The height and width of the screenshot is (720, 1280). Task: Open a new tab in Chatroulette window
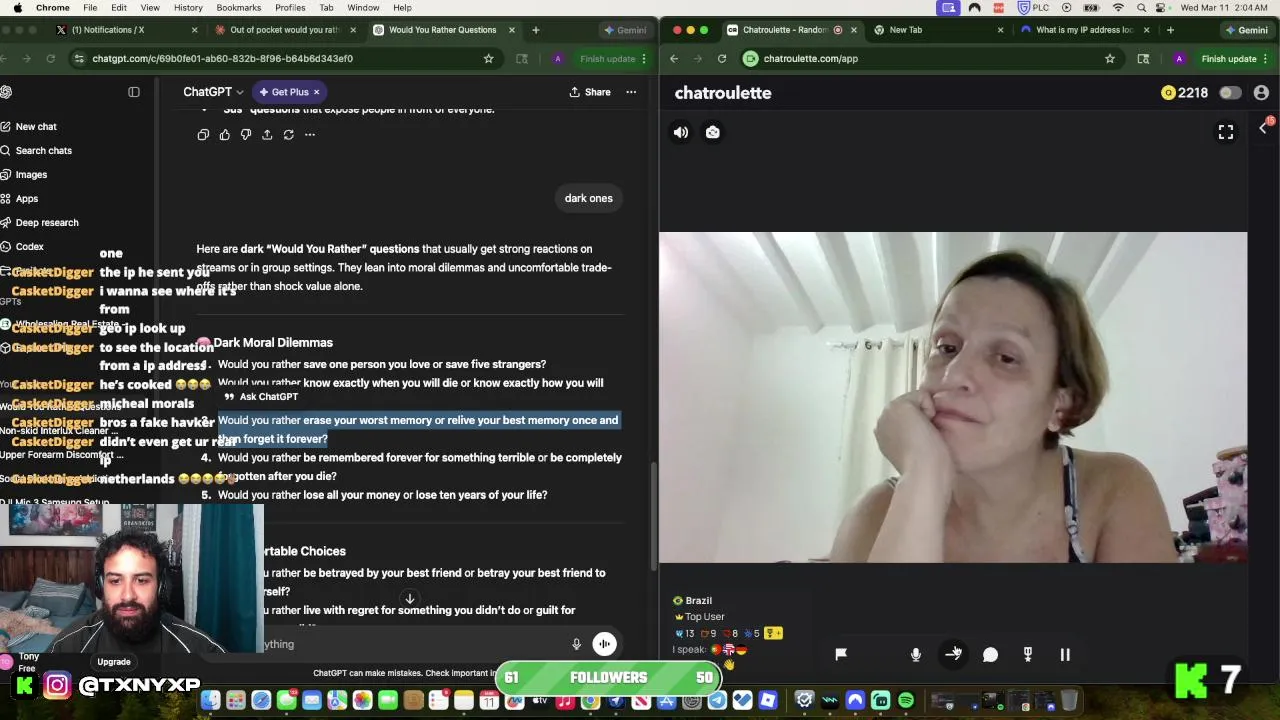(1170, 30)
